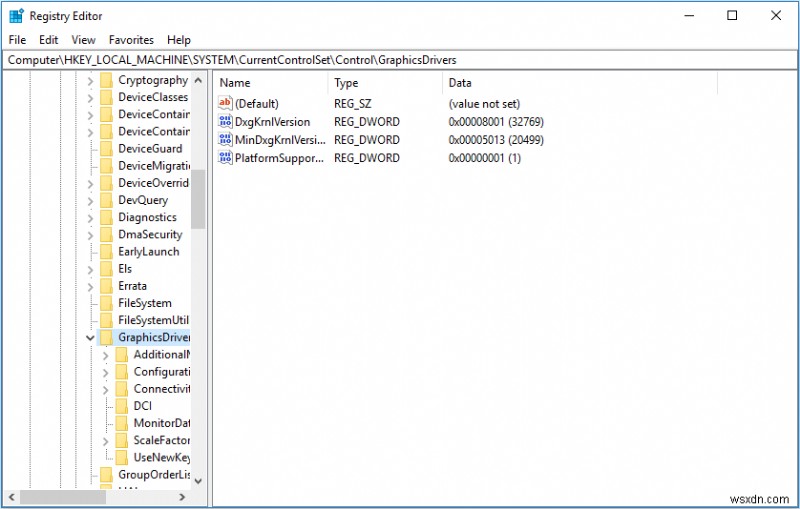Viewport: 800px width, 509px height.
Task: Expand the AdditionalM subkey
Action: 106,355
